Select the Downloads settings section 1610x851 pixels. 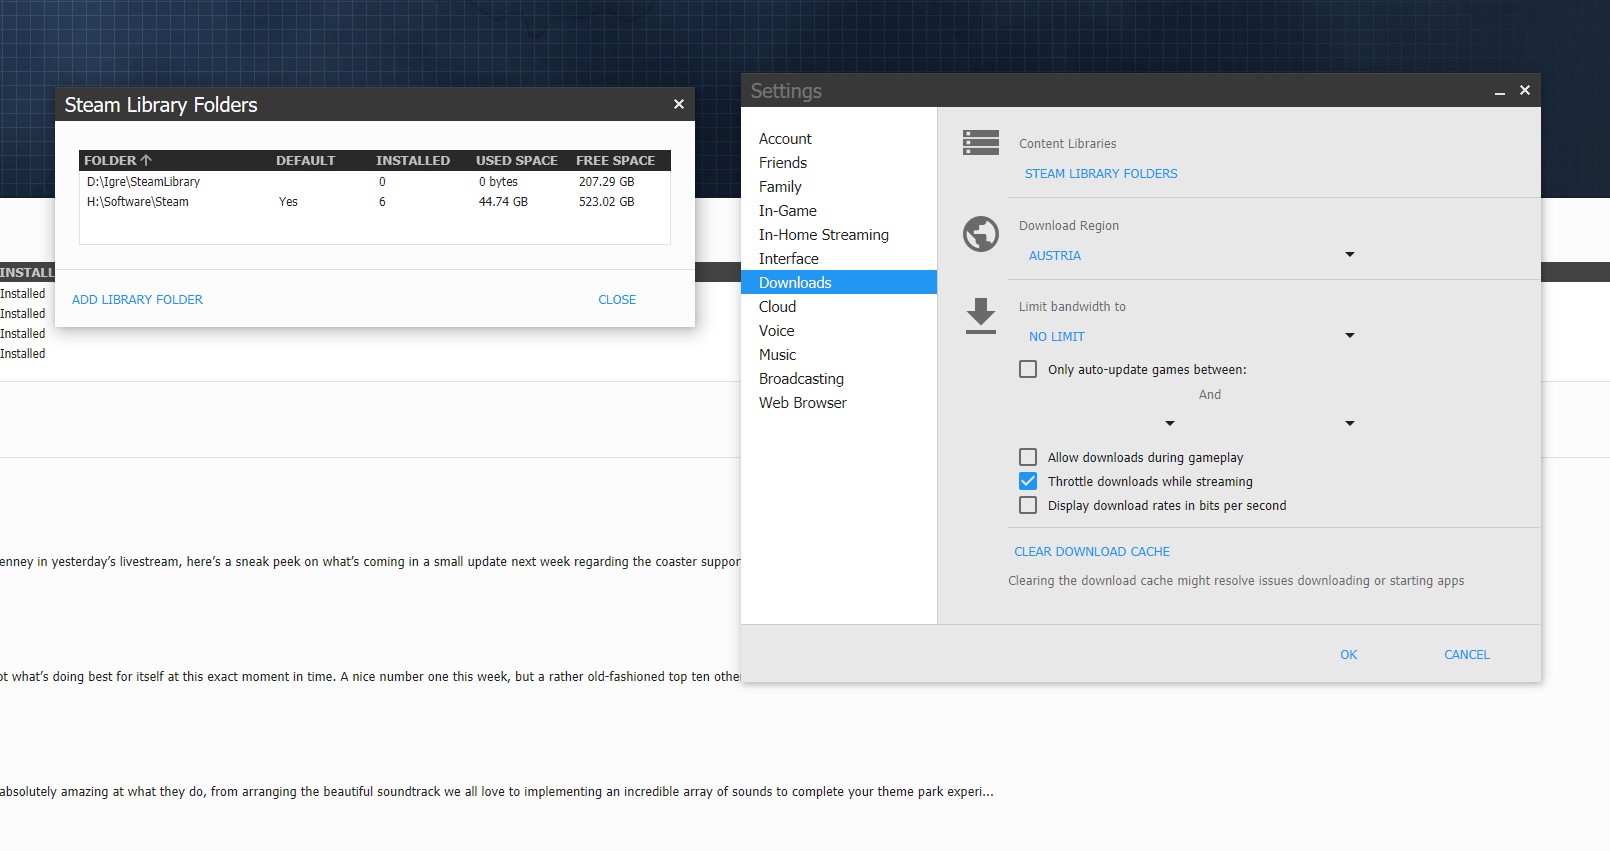[x=838, y=283]
